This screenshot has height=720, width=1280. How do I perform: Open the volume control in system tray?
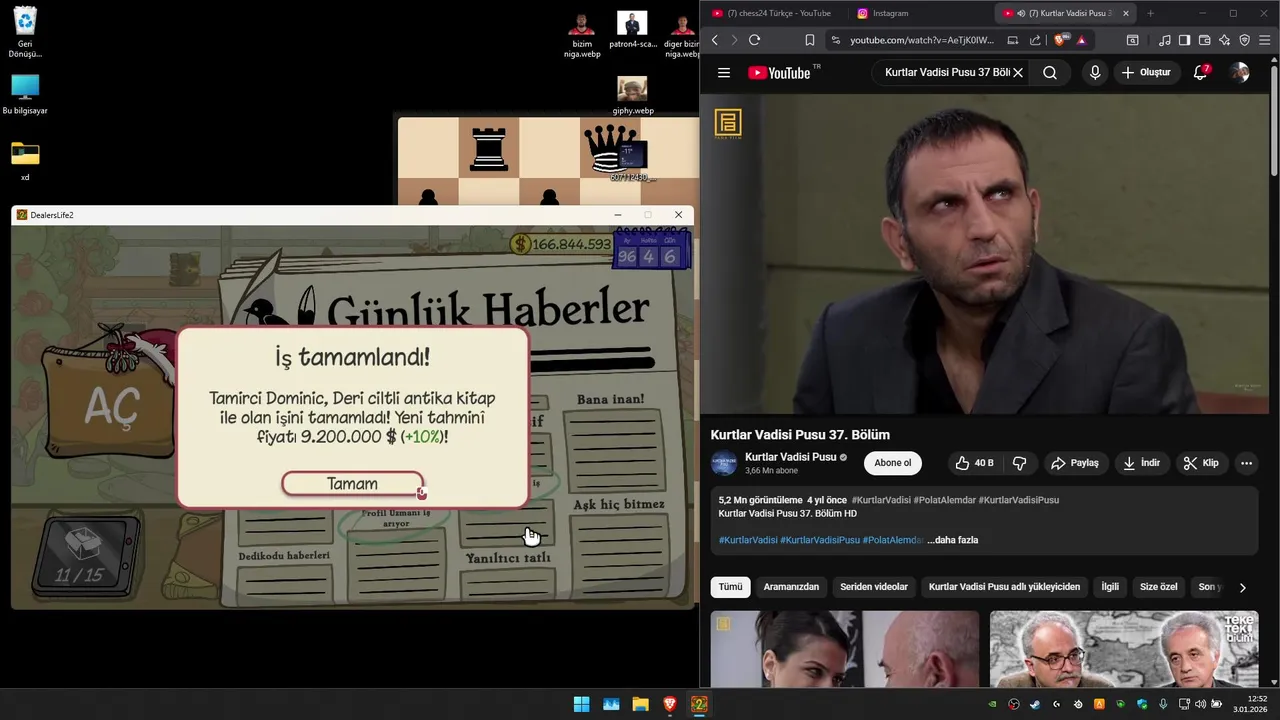1200,704
